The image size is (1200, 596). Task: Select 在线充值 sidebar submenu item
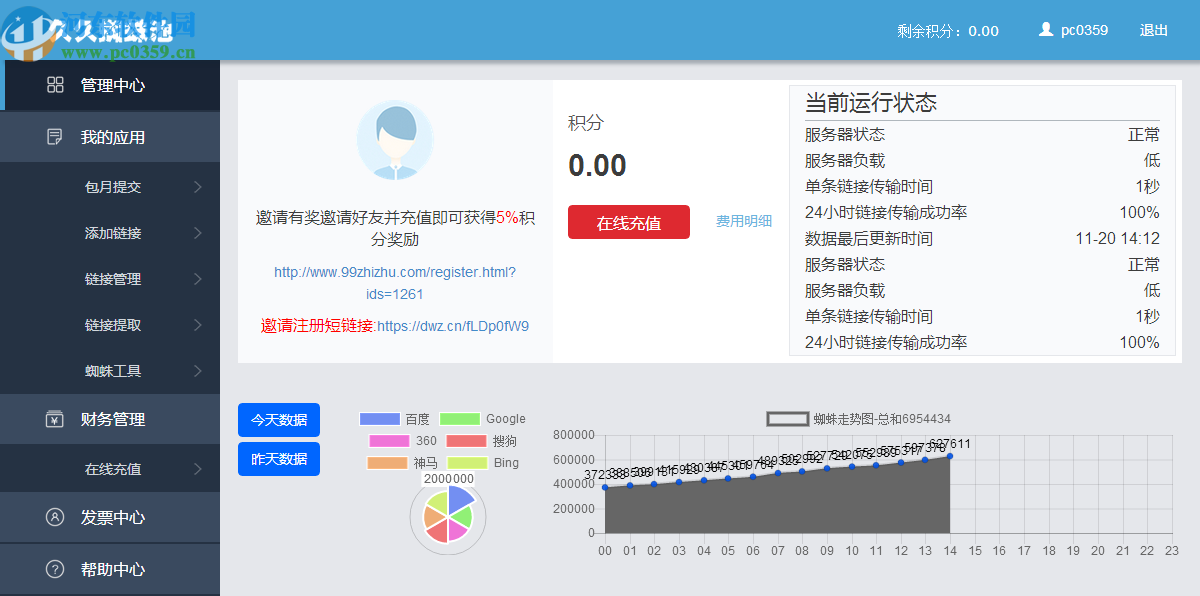pyautogui.click(x=113, y=469)
